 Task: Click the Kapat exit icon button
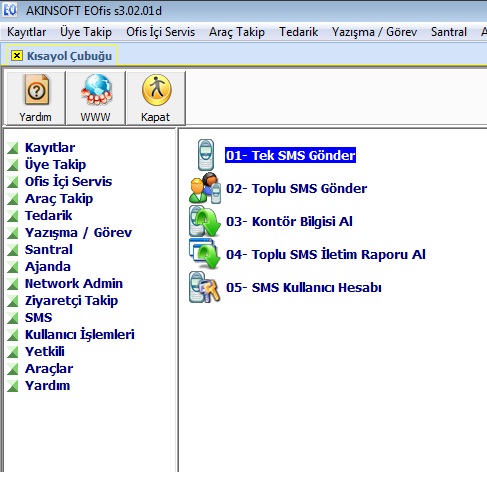pos(156,98)
